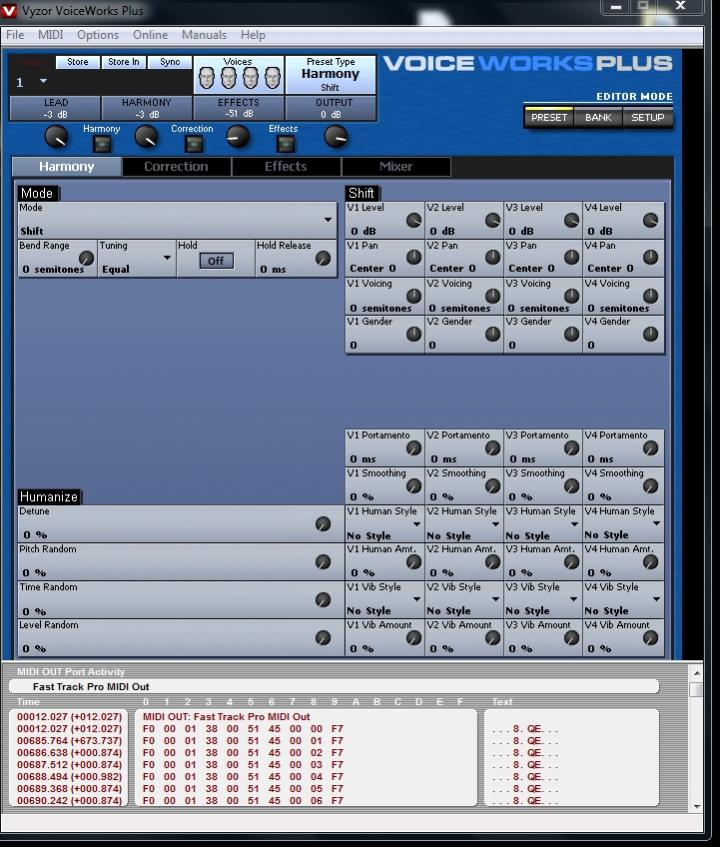Open the File menu
This screenshot has height=847, width=720.
[15, 35]
